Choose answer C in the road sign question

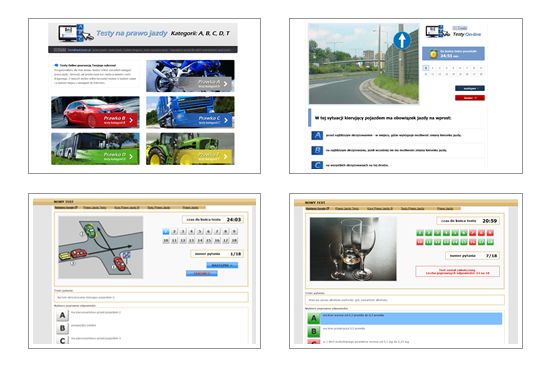click(x=317, y=165)
